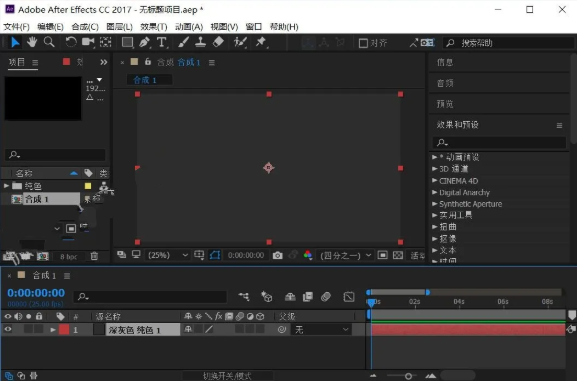Open the 动画(A) menu
Viewport: 578px width, 382px height.
189,27
